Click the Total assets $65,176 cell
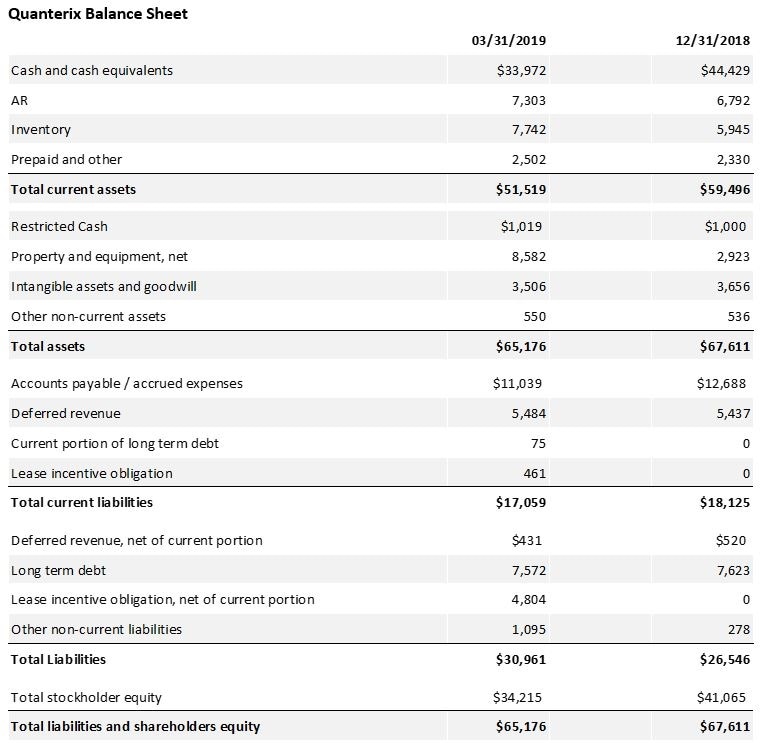This screenshot has width=763, height=743. [521, 346]
